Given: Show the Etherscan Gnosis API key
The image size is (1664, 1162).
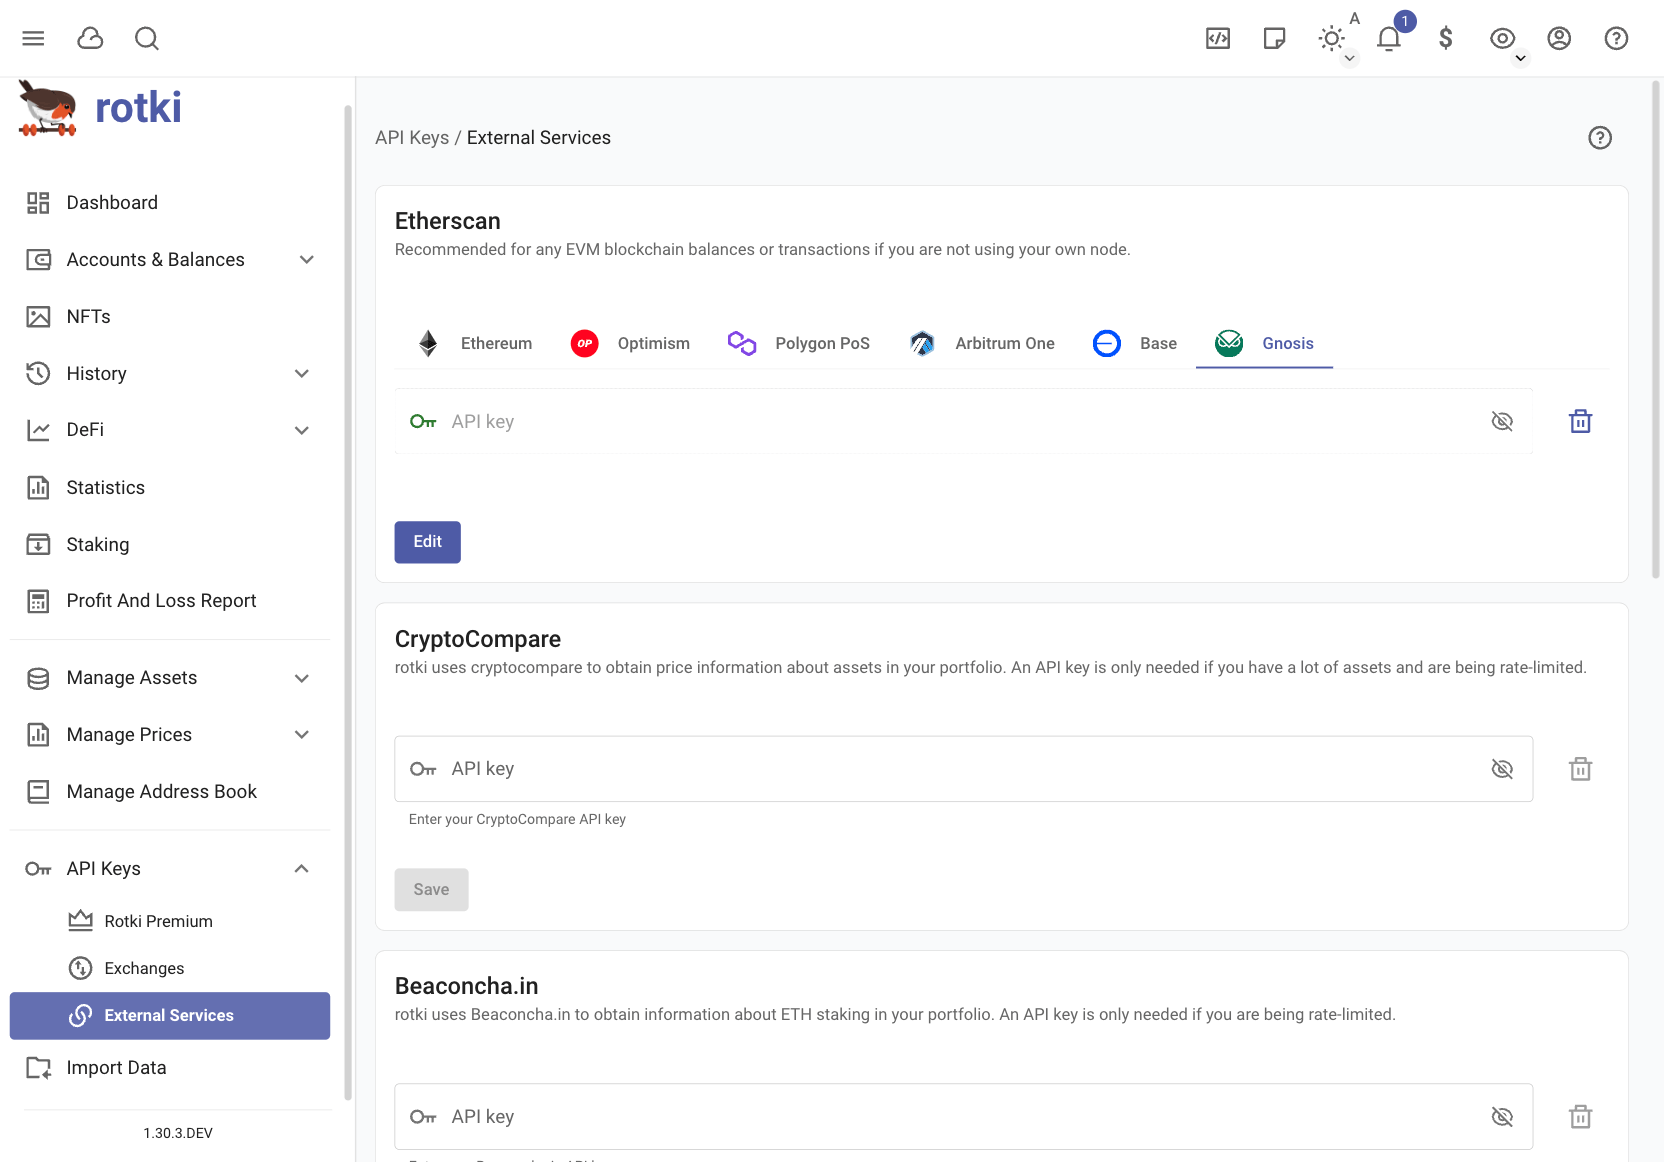Looking at the screenshot, I should click(1502, 422).
